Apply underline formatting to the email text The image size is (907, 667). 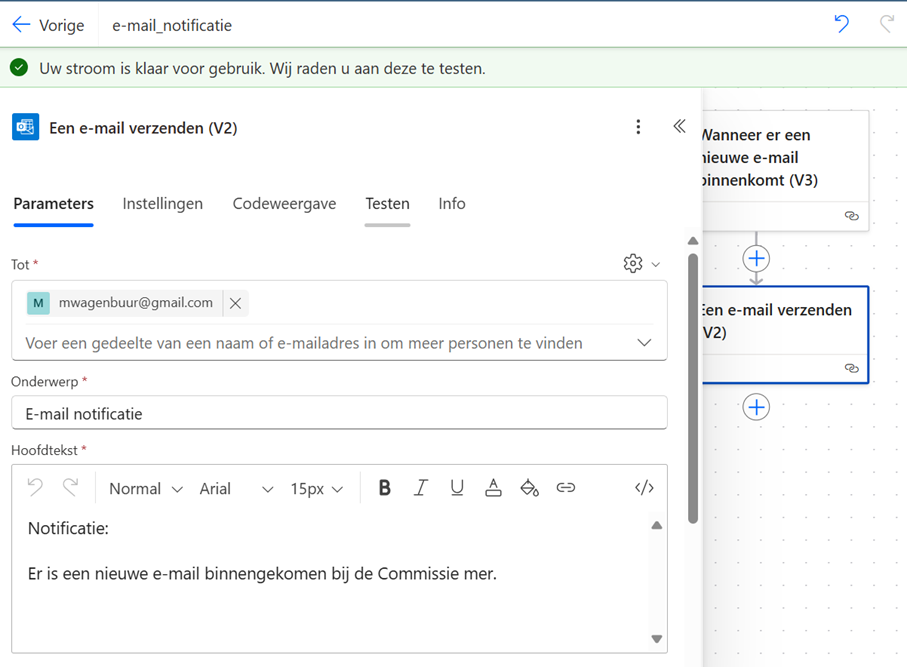pyautogui.click(x=457, y=488)
